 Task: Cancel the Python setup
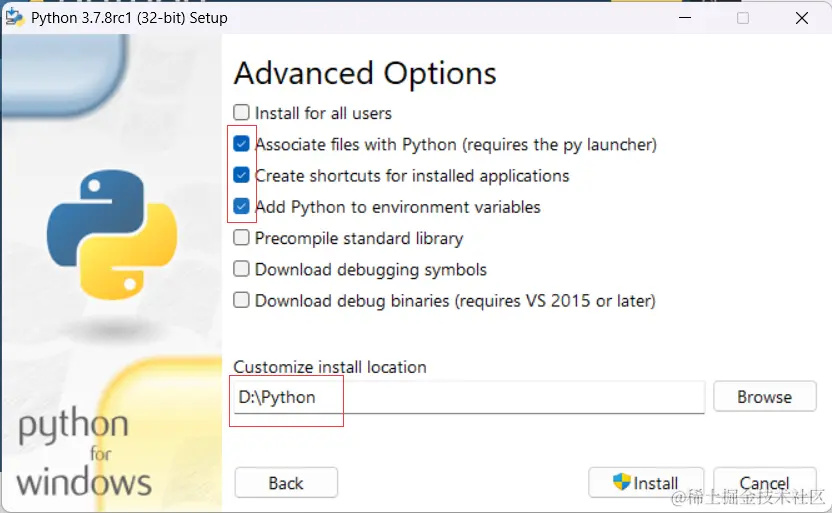coord(765,483)
